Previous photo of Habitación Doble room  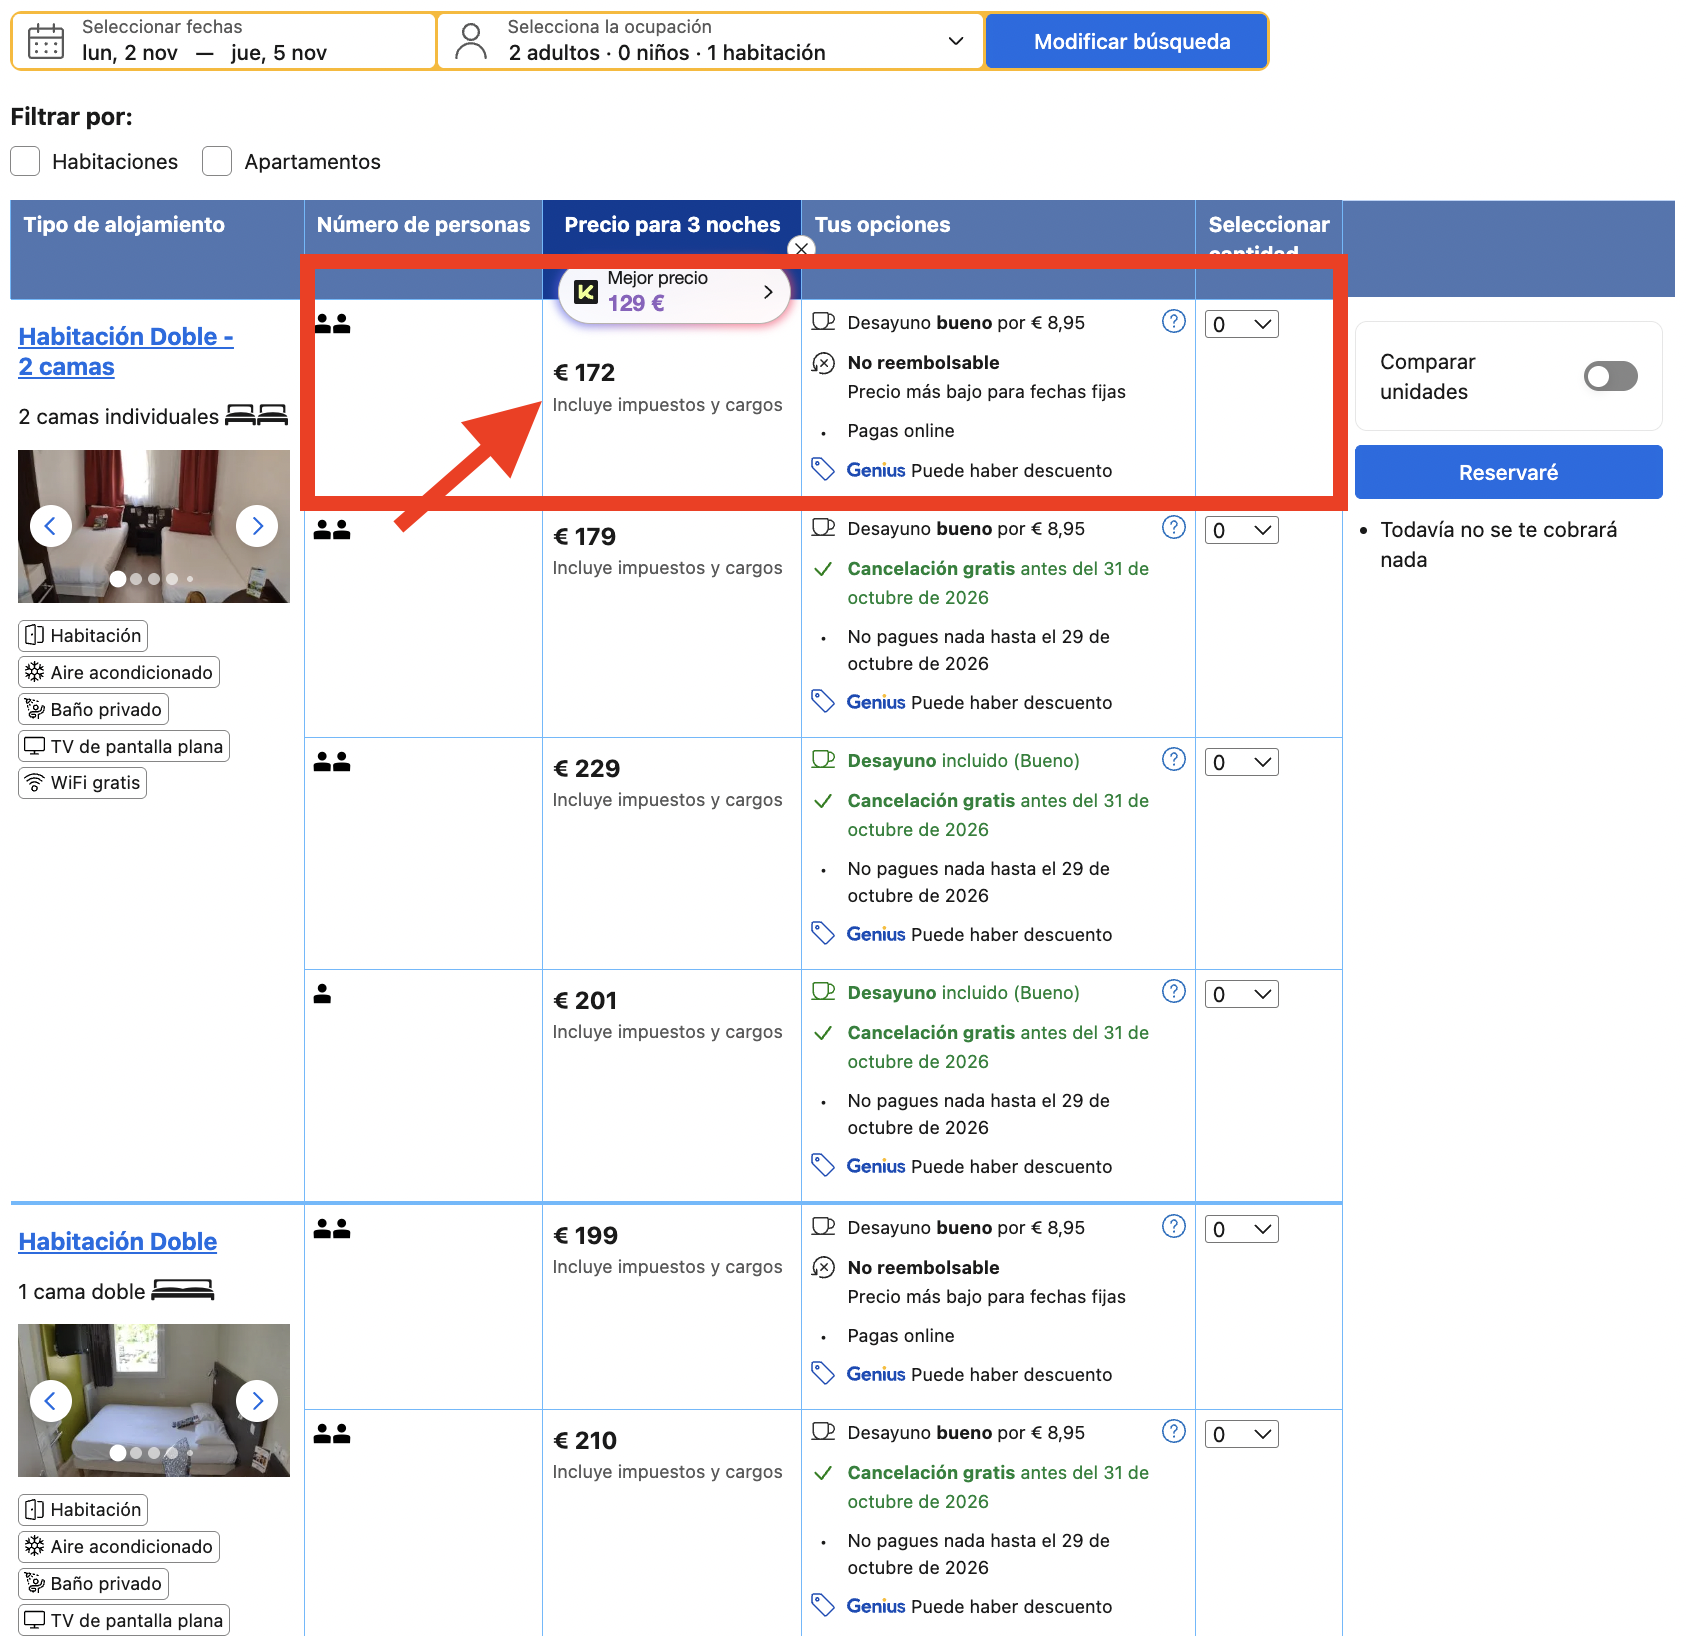(51, 1401)
